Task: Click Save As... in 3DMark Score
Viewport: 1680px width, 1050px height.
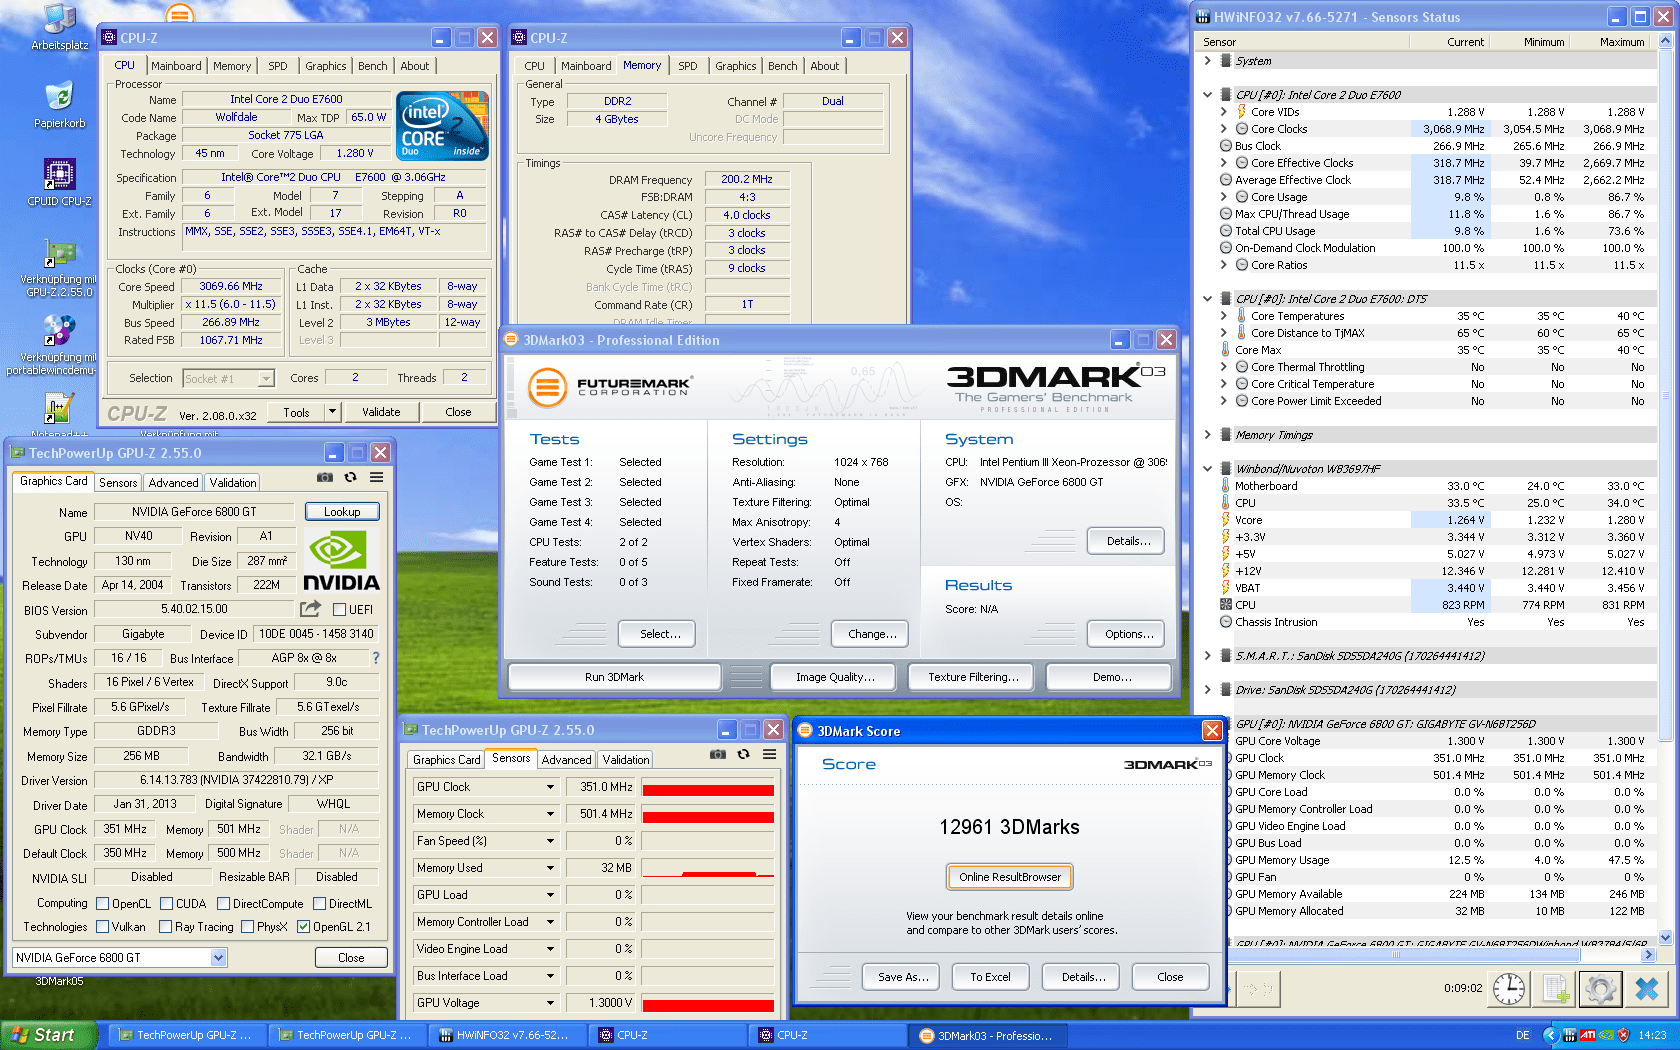Action: tap(903, 977)
